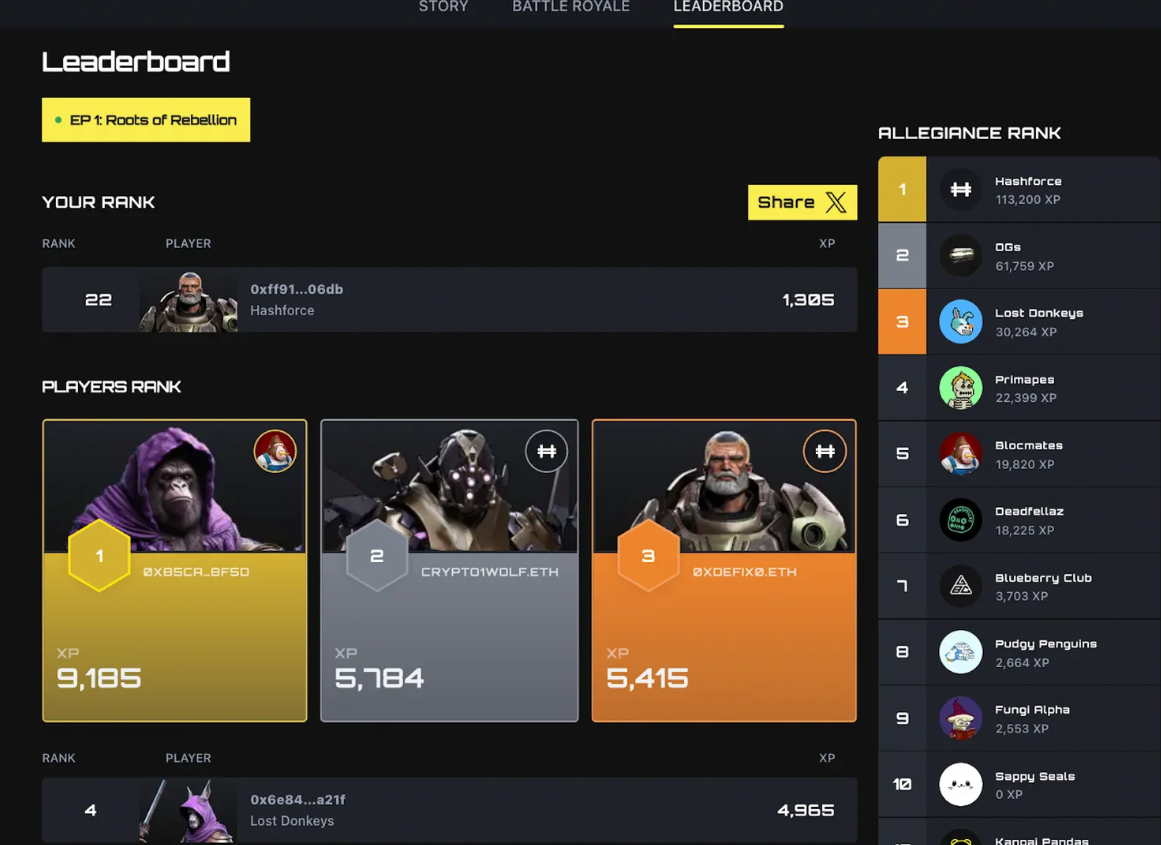The width and height of the screenshot is (1161, 845).
Task: Click the Blueberry Club triangle icon
Action: tap(960, 586)
